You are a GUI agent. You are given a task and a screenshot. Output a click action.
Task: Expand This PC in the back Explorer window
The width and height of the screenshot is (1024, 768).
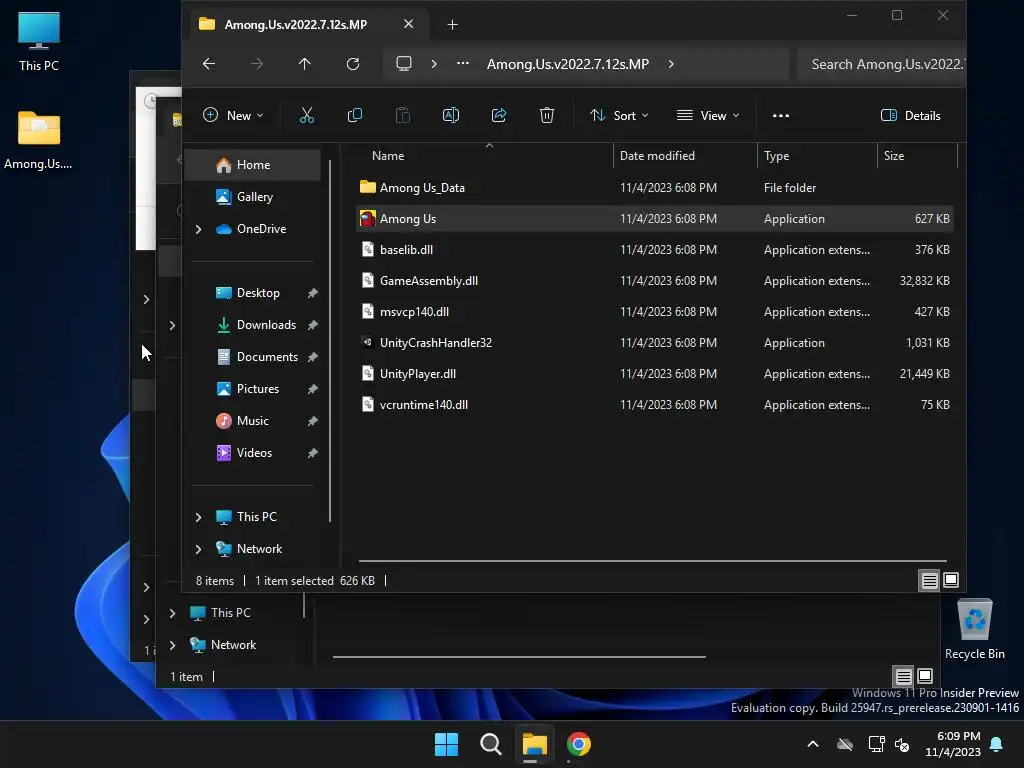tap(172, 613)
